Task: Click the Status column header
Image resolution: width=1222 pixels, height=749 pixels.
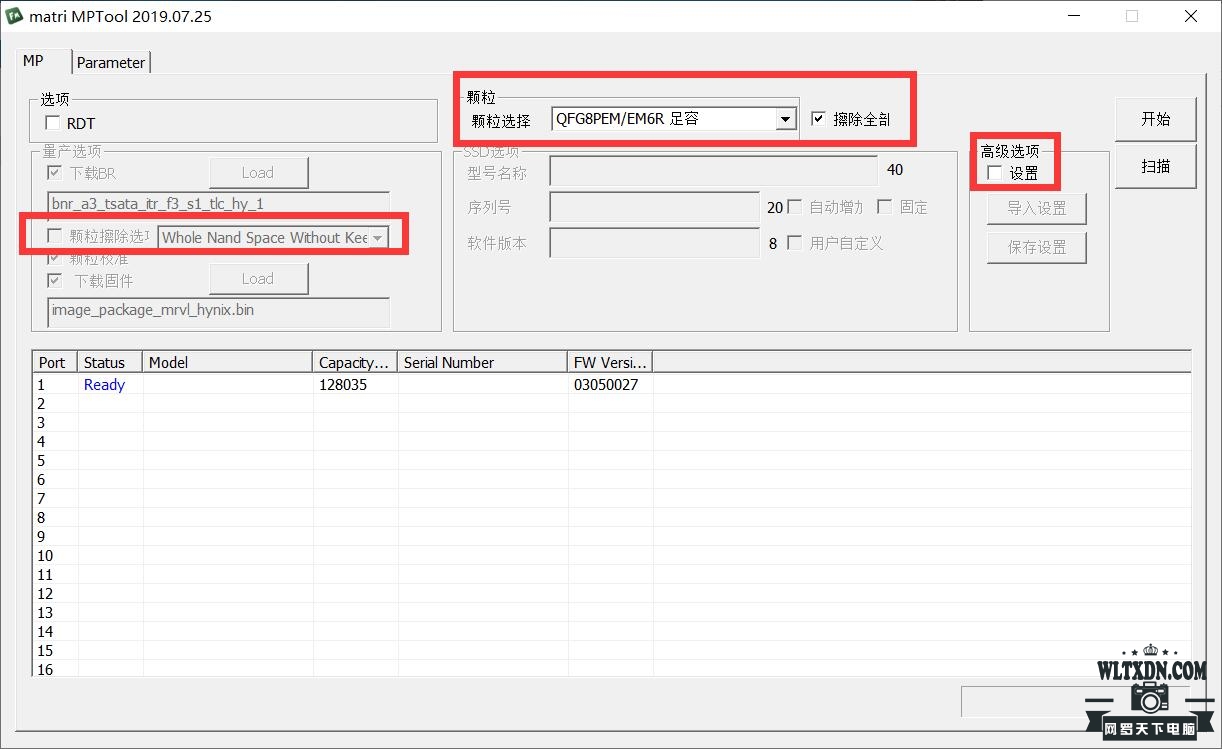Action: pyautogui.click(x=111, y=363)
